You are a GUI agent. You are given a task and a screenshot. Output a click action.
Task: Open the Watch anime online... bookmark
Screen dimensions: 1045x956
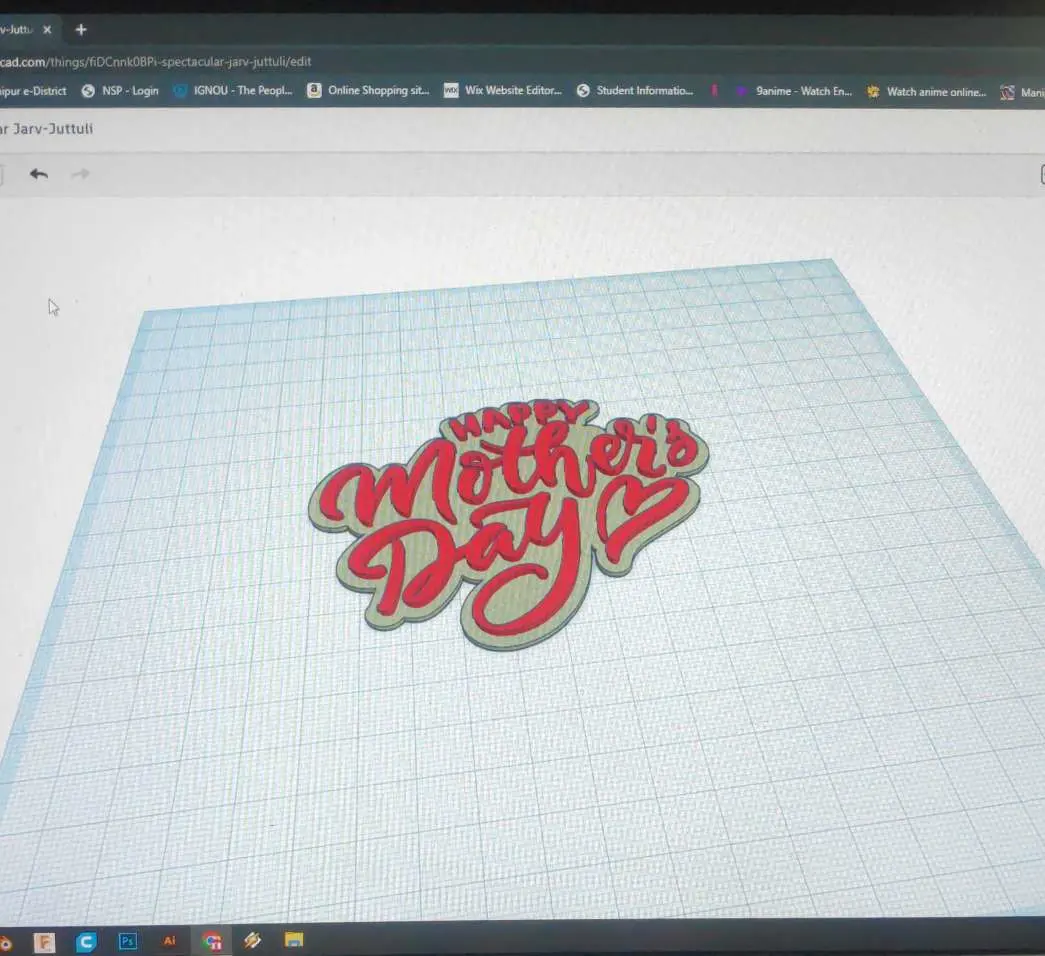[x=926, y=91]
